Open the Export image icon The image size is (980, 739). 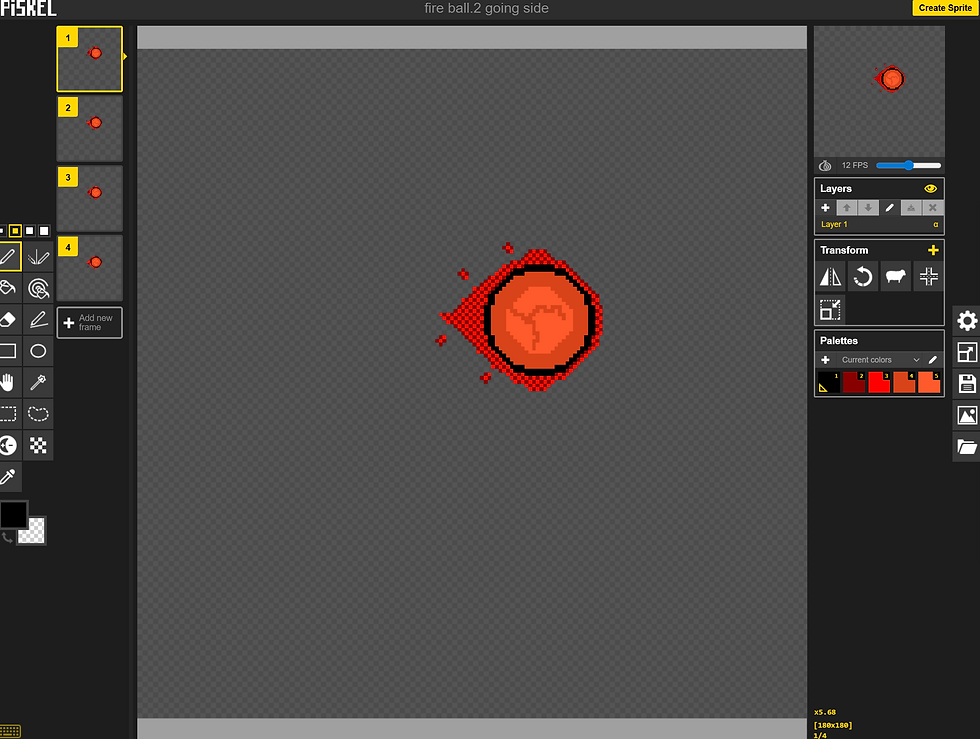(967, 415)
